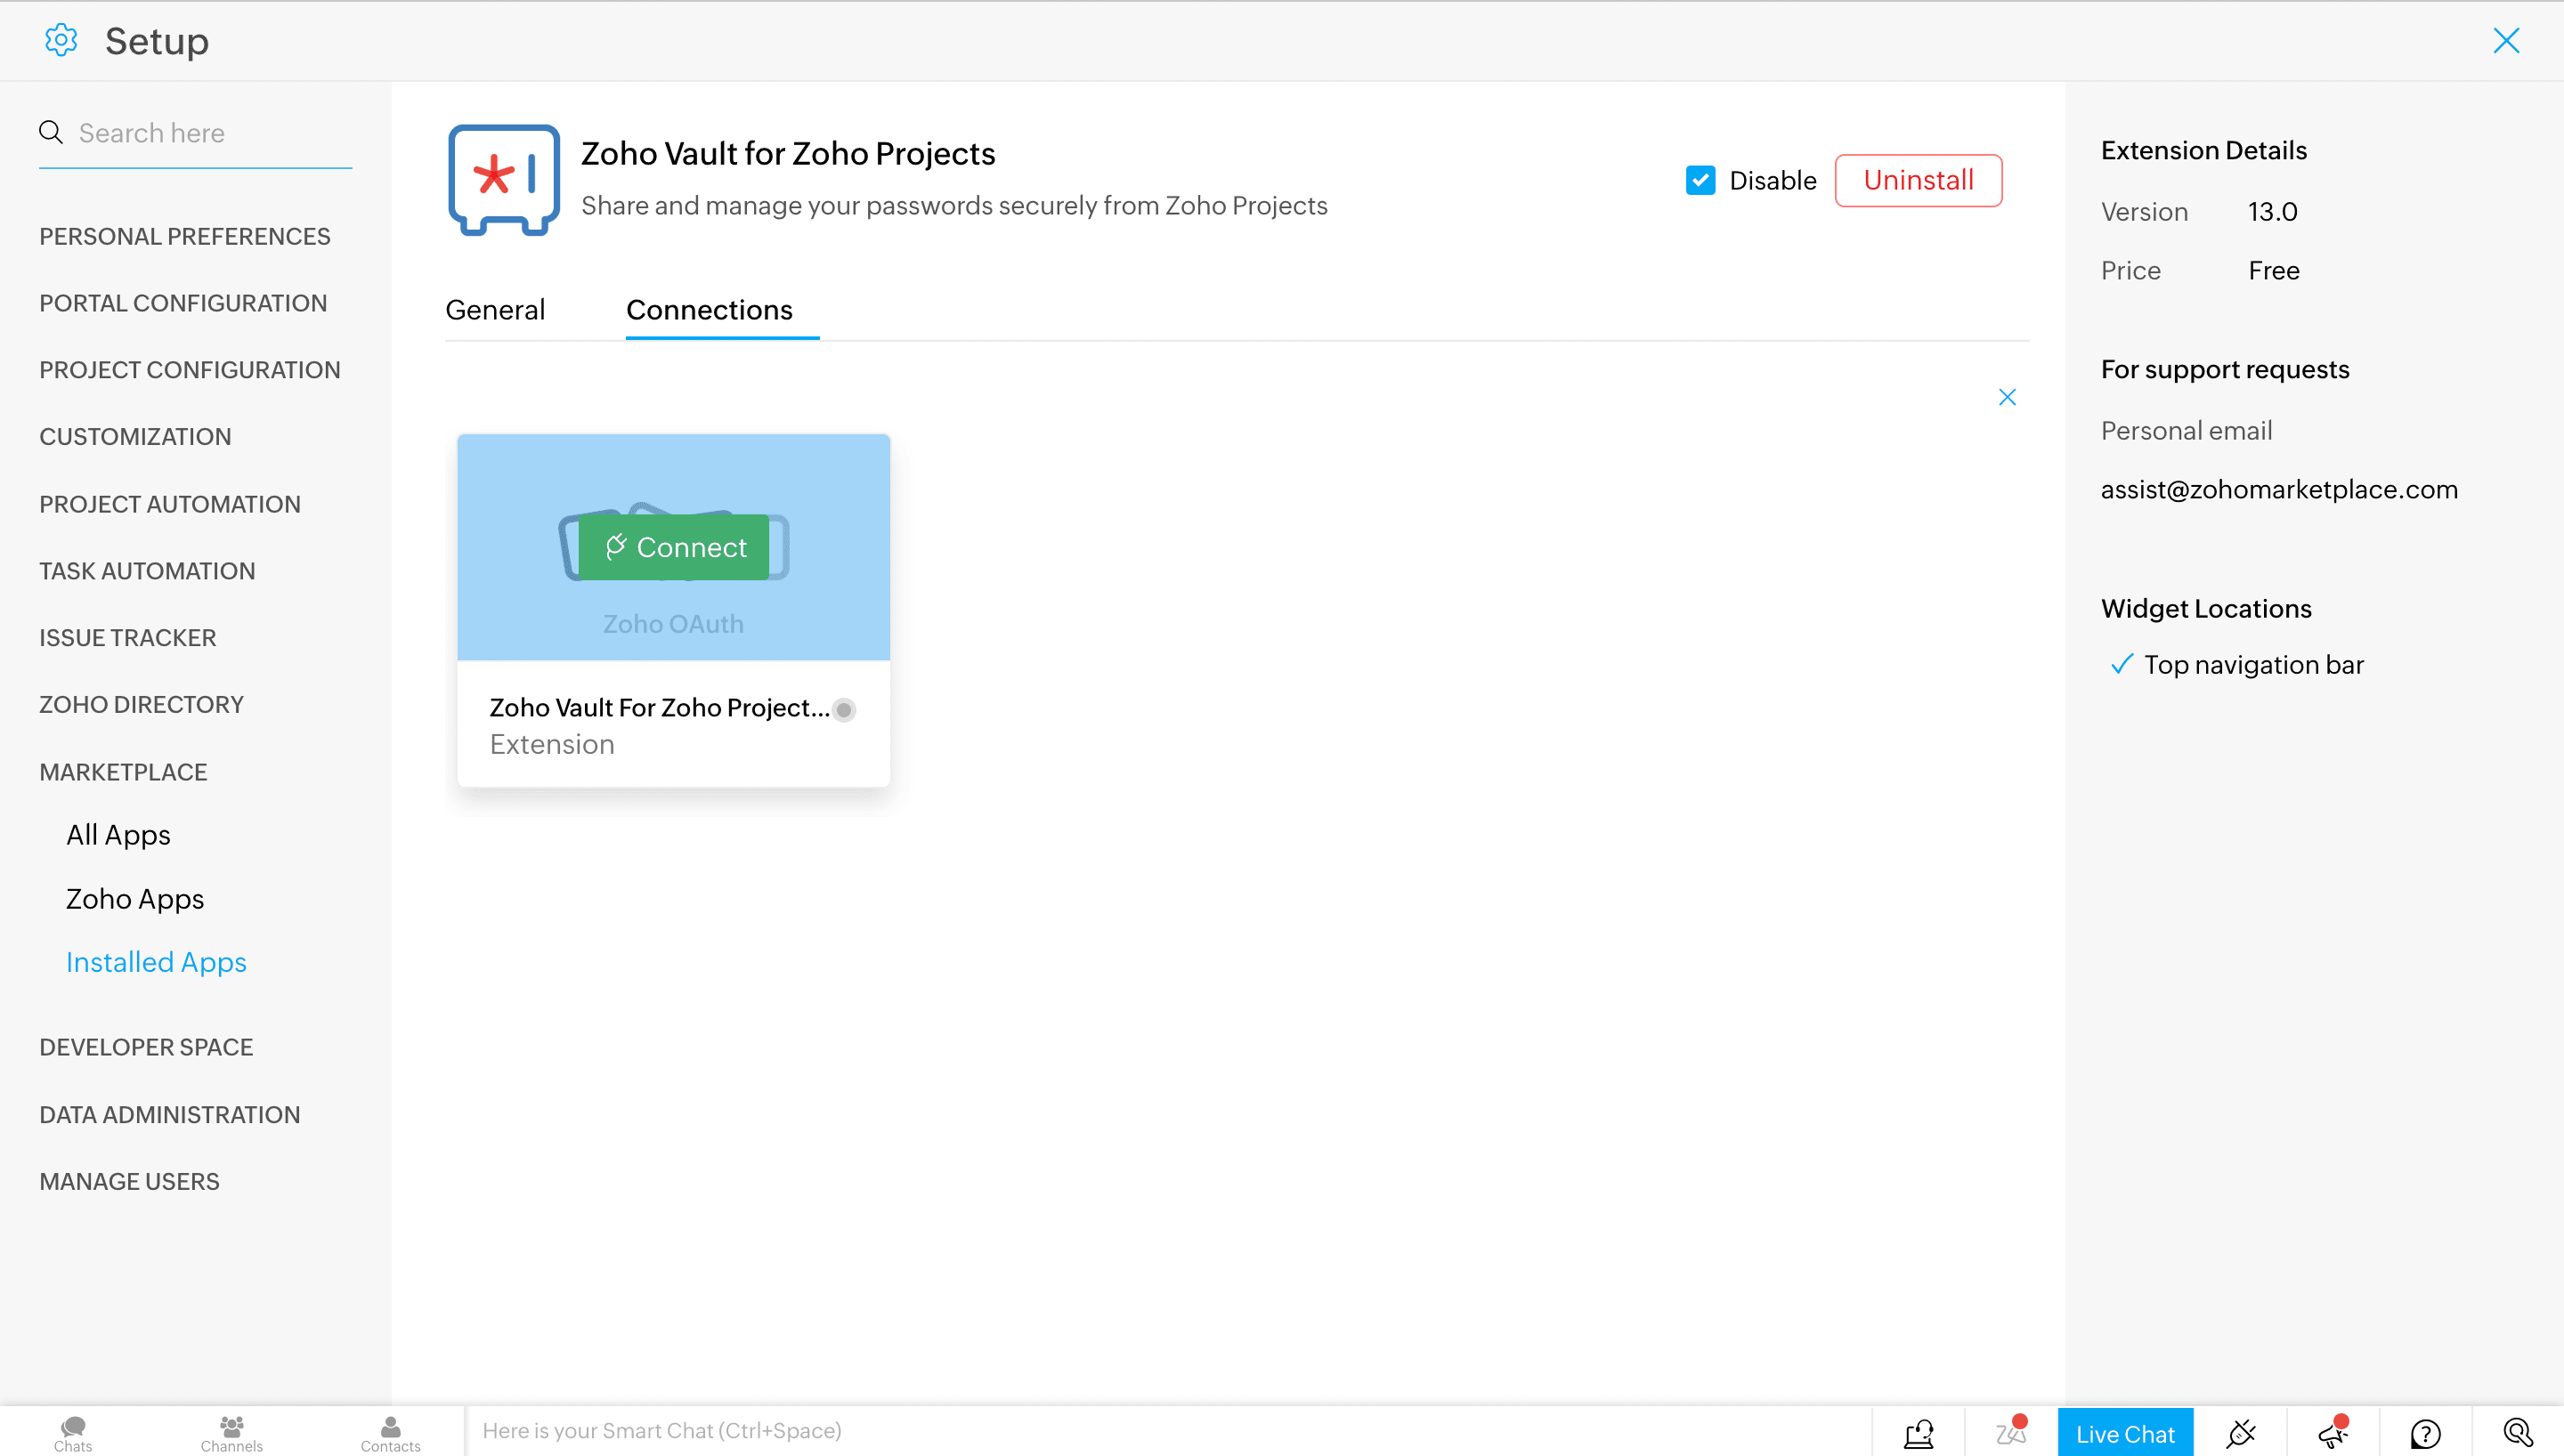Expand PROJECT CONFIGURATION section
The width and height of the screenshot is (2564, 1456).
189,370
